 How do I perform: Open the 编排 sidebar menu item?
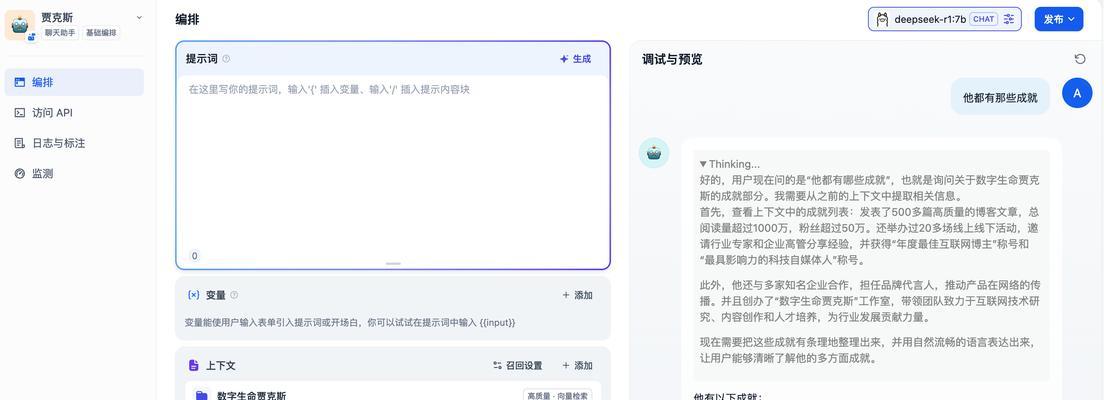74,82
